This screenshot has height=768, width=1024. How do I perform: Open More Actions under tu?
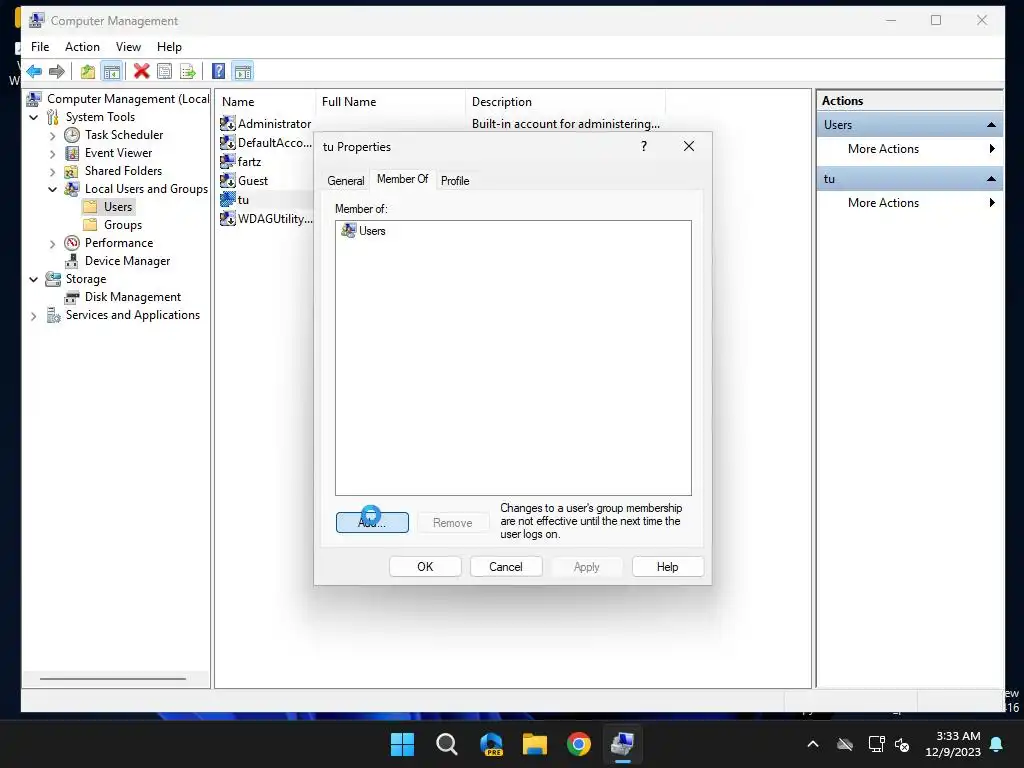coord(910,203)
